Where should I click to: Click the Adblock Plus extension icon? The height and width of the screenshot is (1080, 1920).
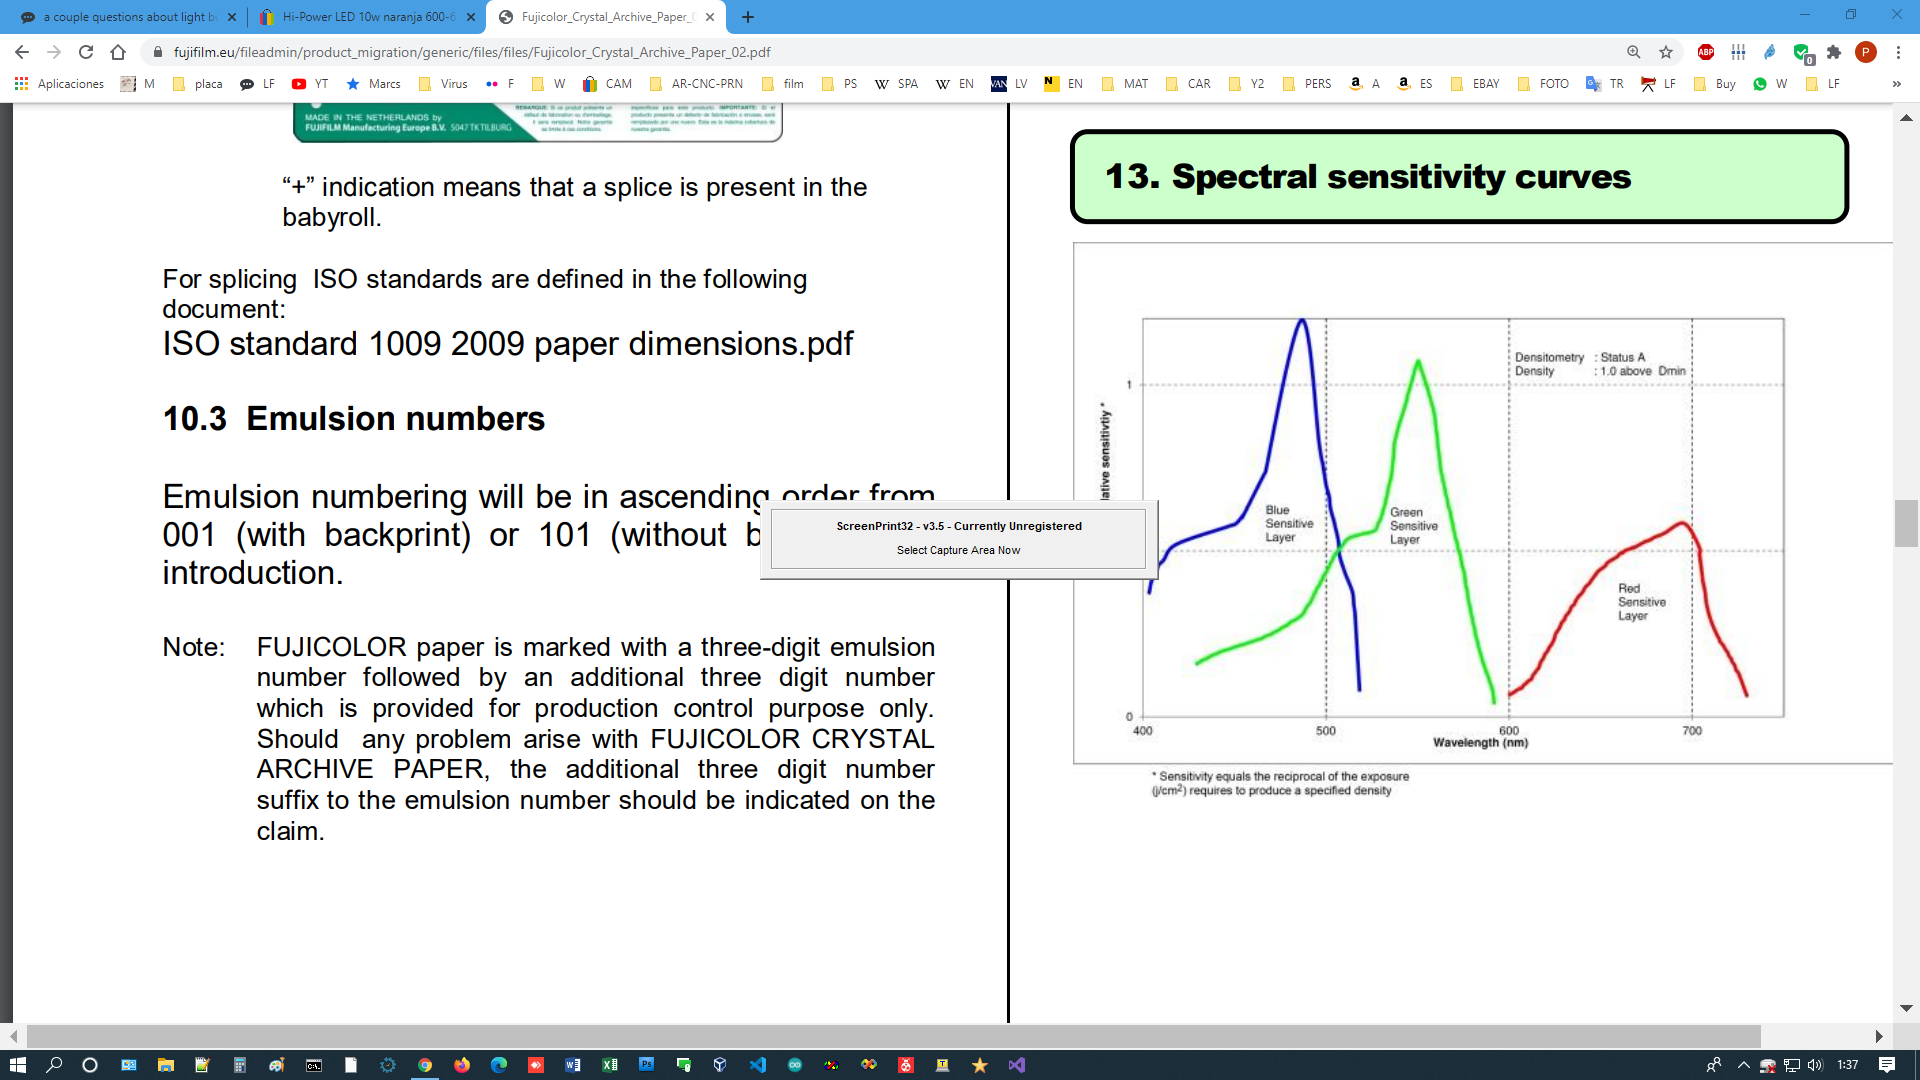pyautogui.click(x=1706, y=52)
